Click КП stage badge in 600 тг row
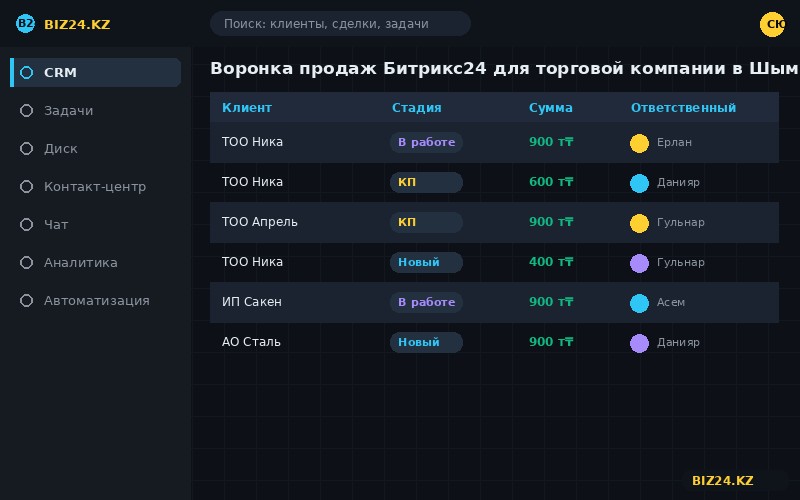This screenshot has width=800, height=500. click(427, 182)
